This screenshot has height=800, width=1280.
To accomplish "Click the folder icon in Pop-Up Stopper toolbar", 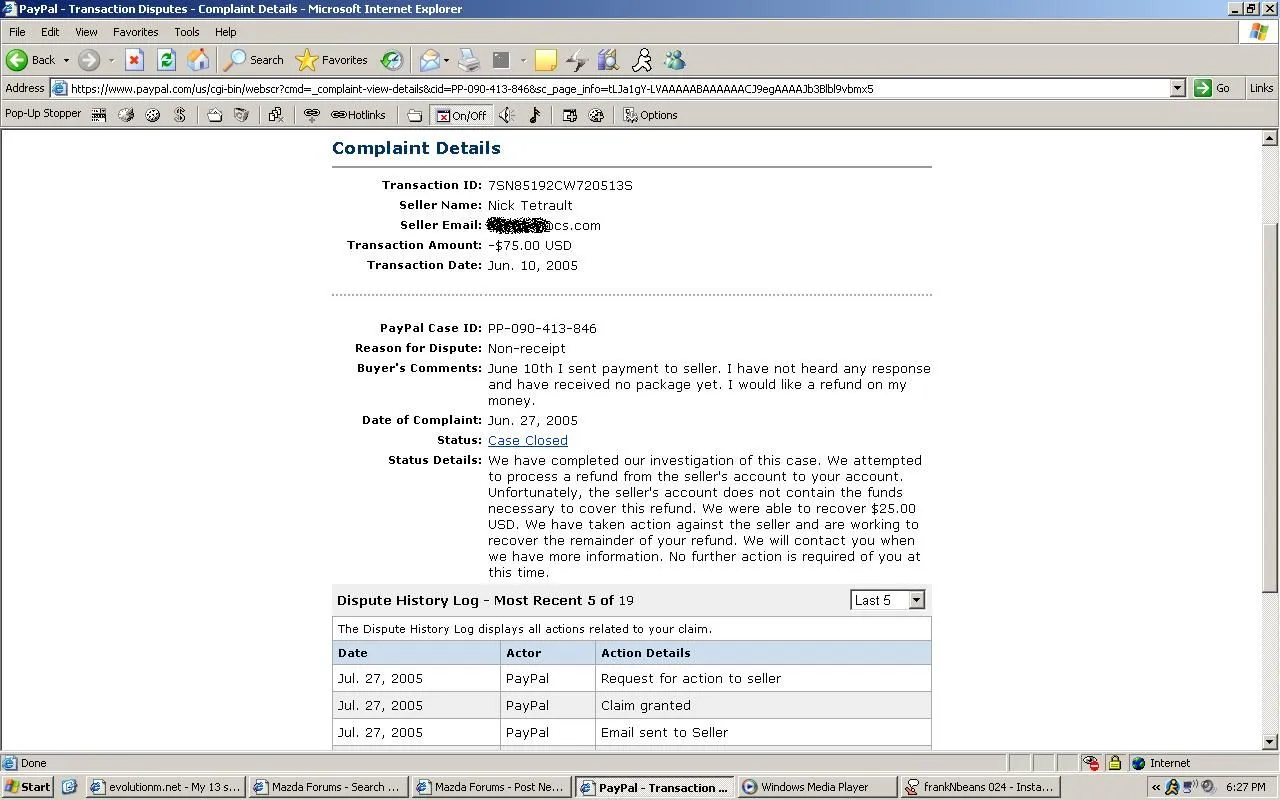I will click(414, 115).
